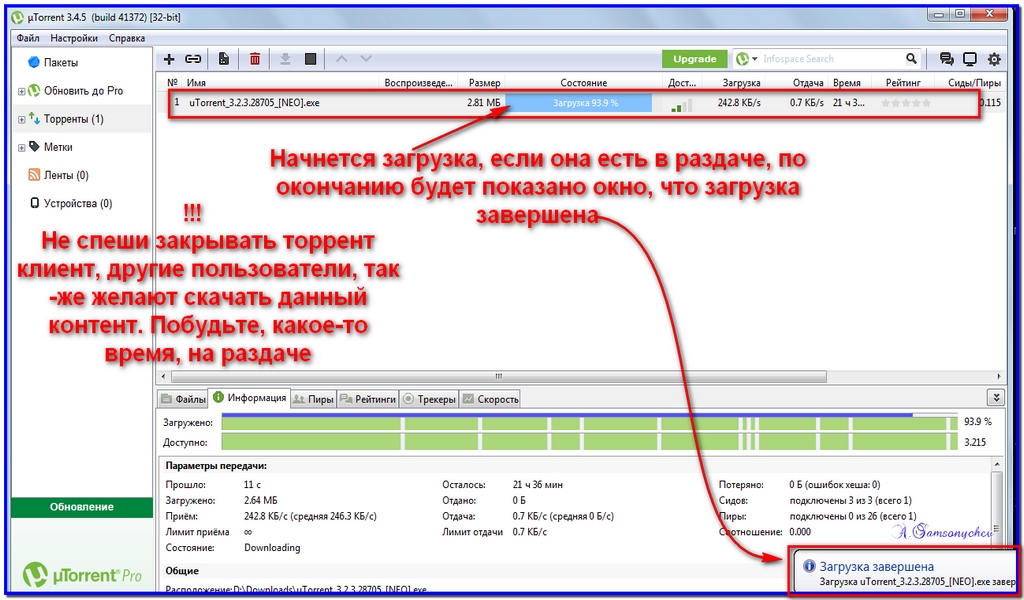Switch to the Файлы tab
Screen dimensions: 1024x600
pyautogui.click(x=183, y=399)
